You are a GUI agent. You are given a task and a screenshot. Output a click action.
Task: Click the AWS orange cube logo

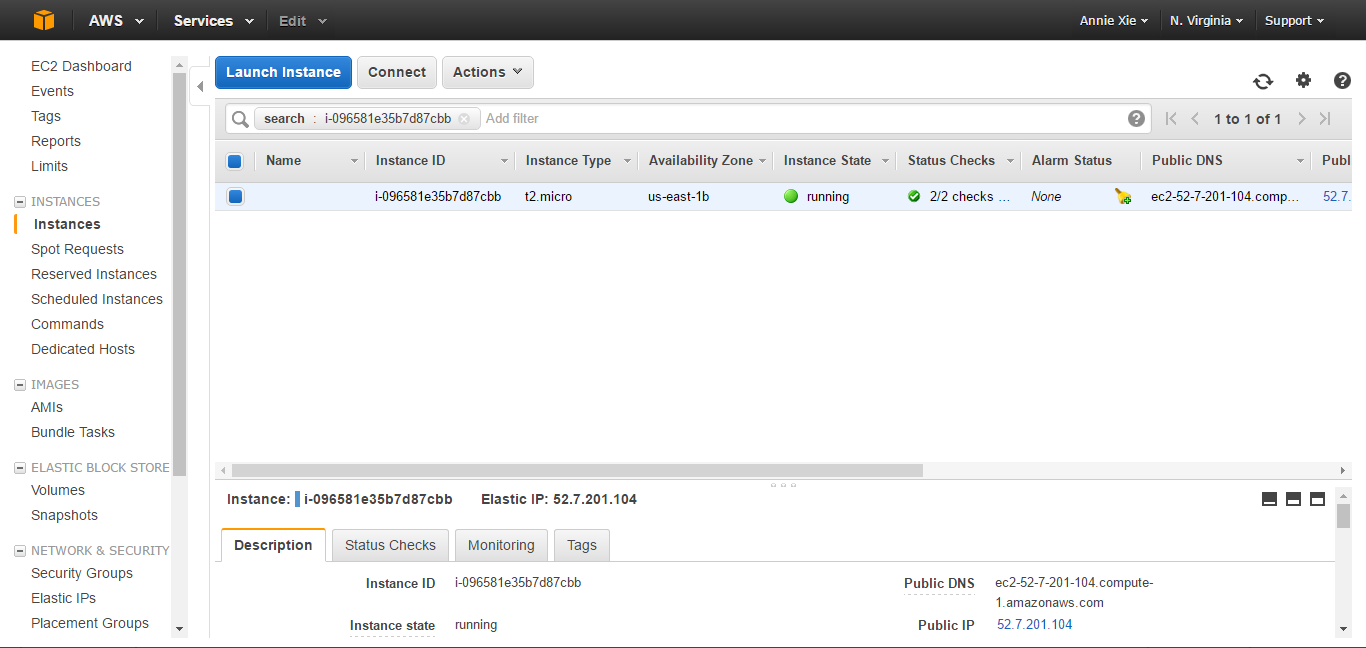coord(42,20)
